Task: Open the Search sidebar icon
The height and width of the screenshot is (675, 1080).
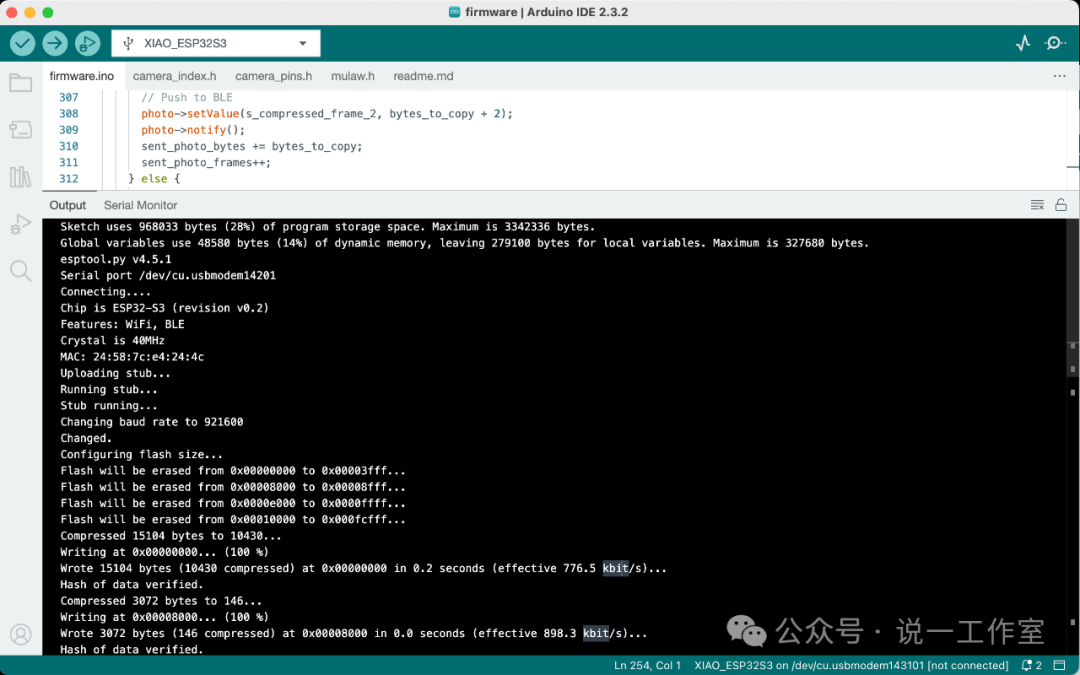Action: coord(21,271)
